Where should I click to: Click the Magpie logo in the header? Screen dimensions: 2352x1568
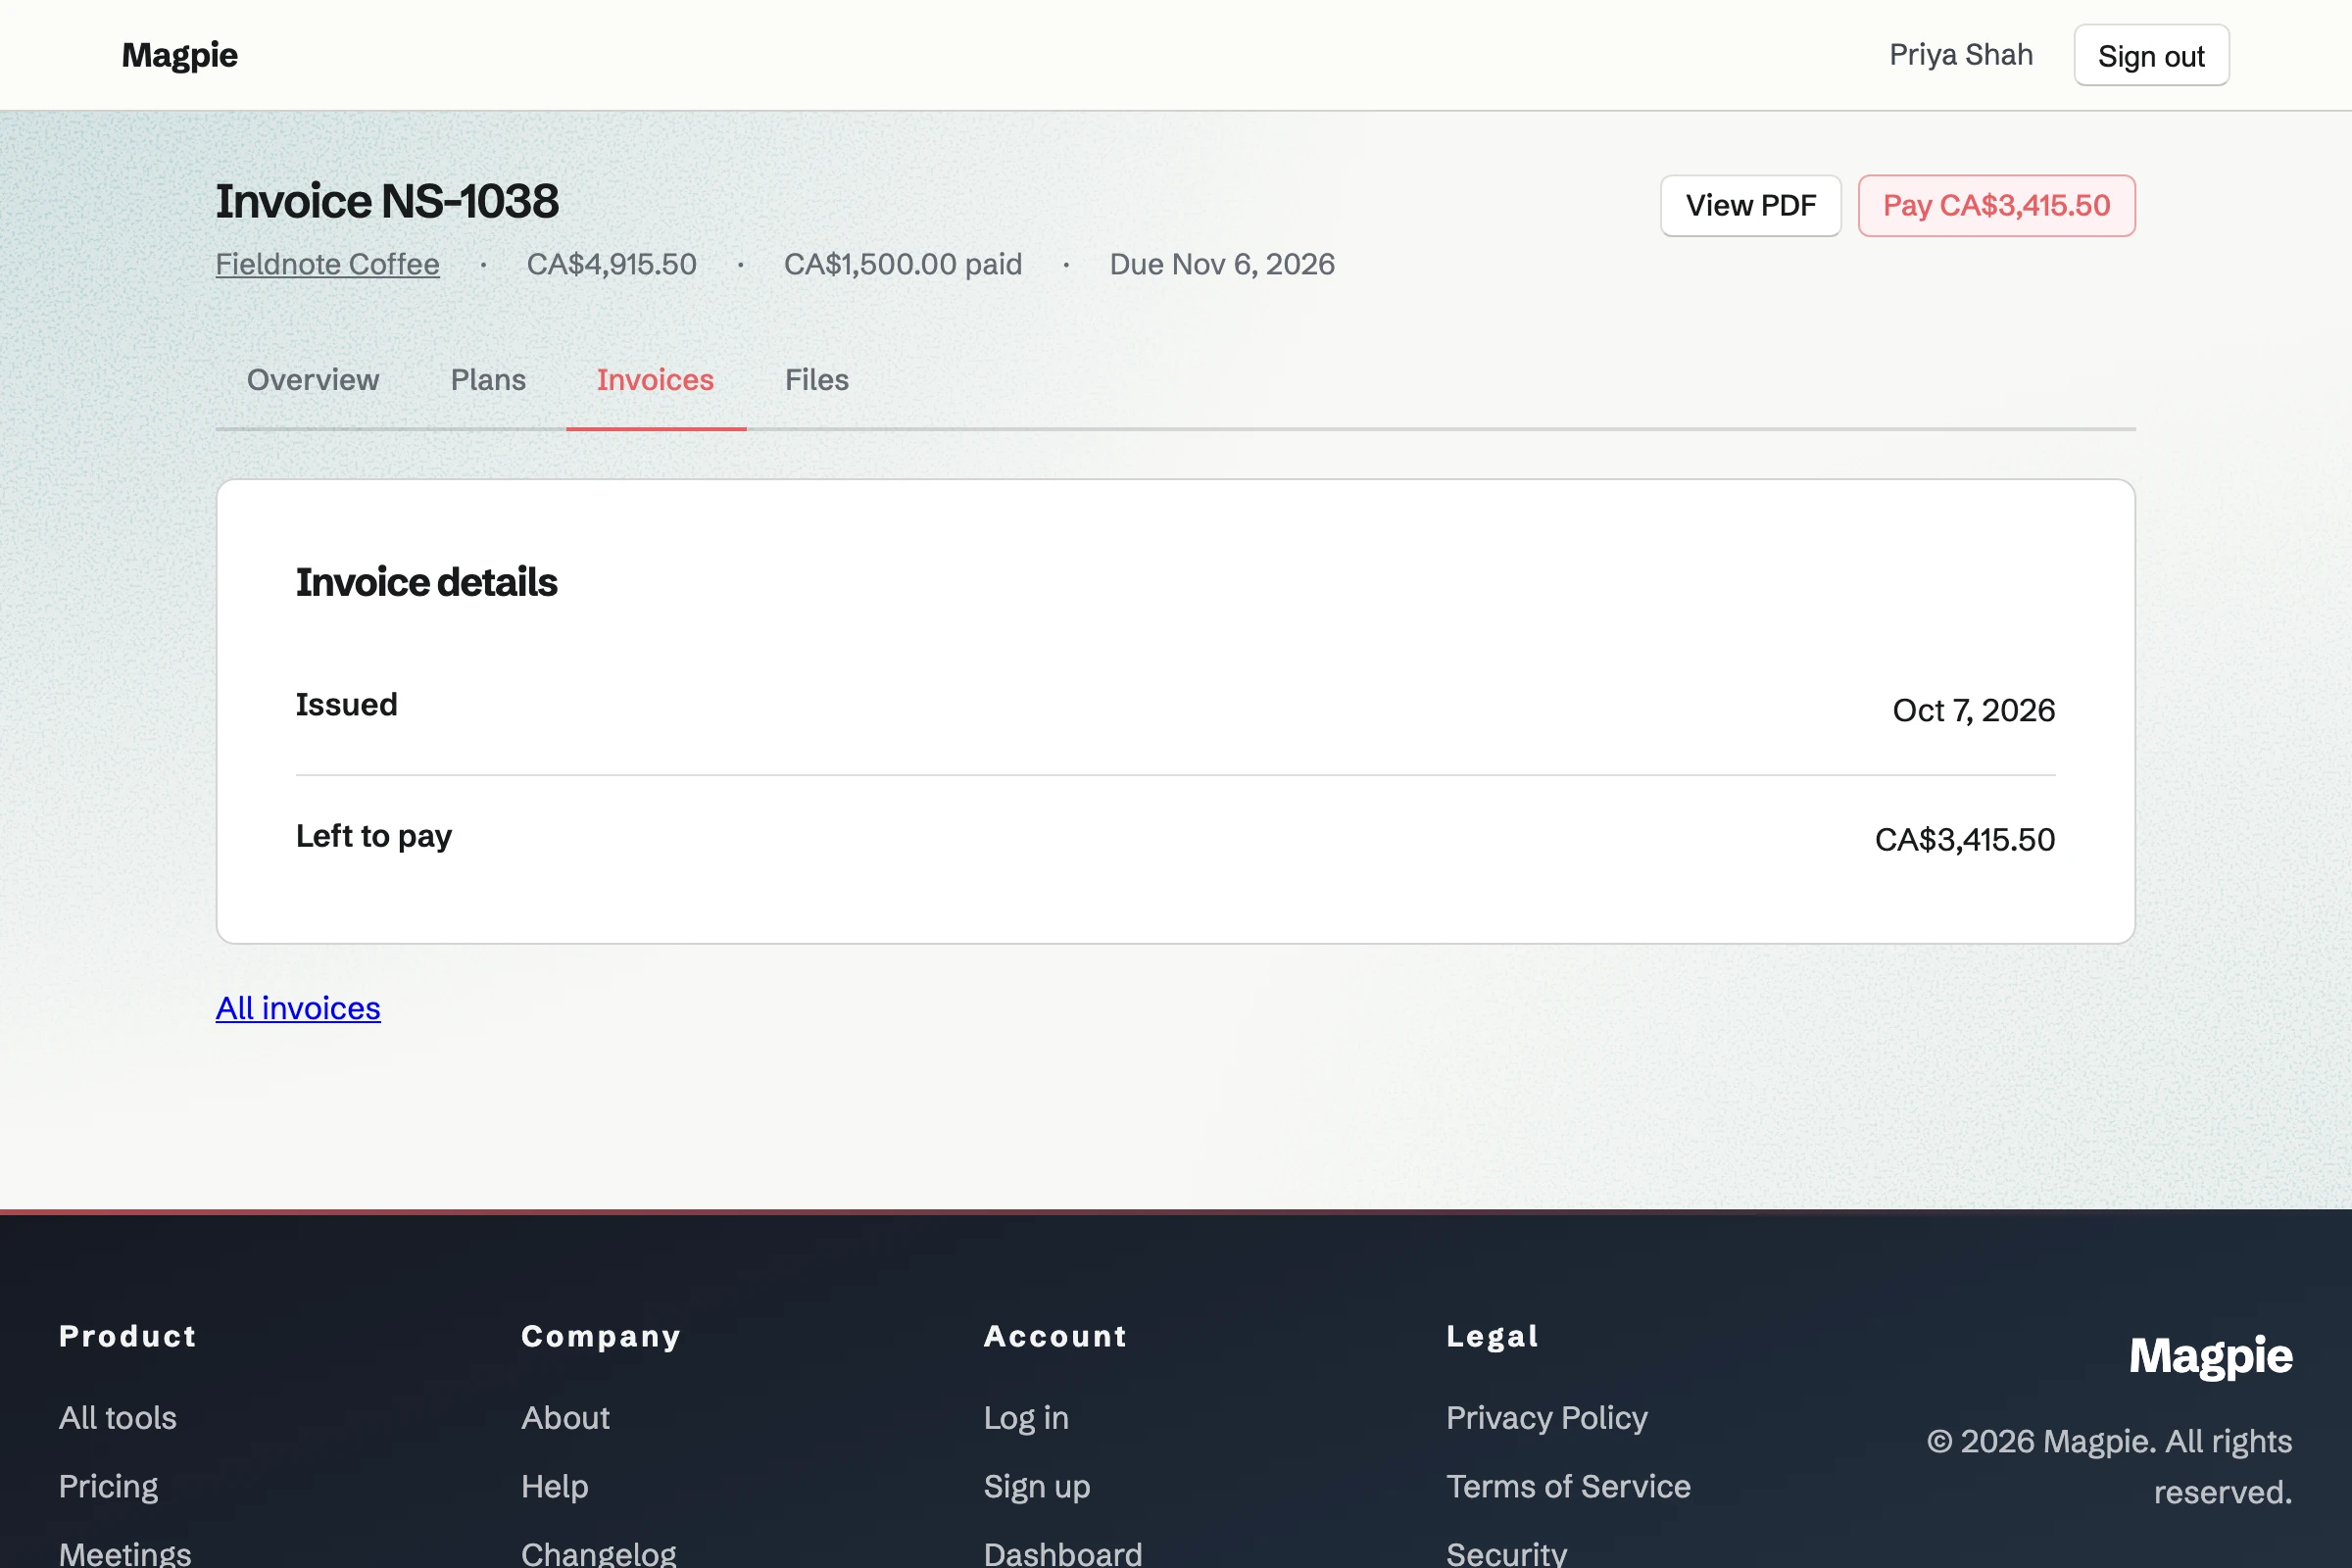[179, 55]
